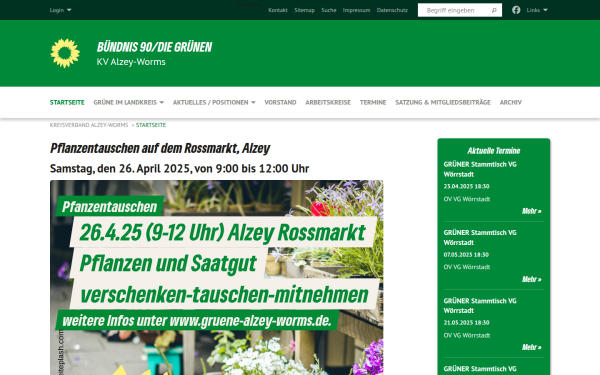Viewport: 600px width, 375px height.
Task: Open Stammtisch event dated 23.04.2025
Action: (x=480, y=169)
